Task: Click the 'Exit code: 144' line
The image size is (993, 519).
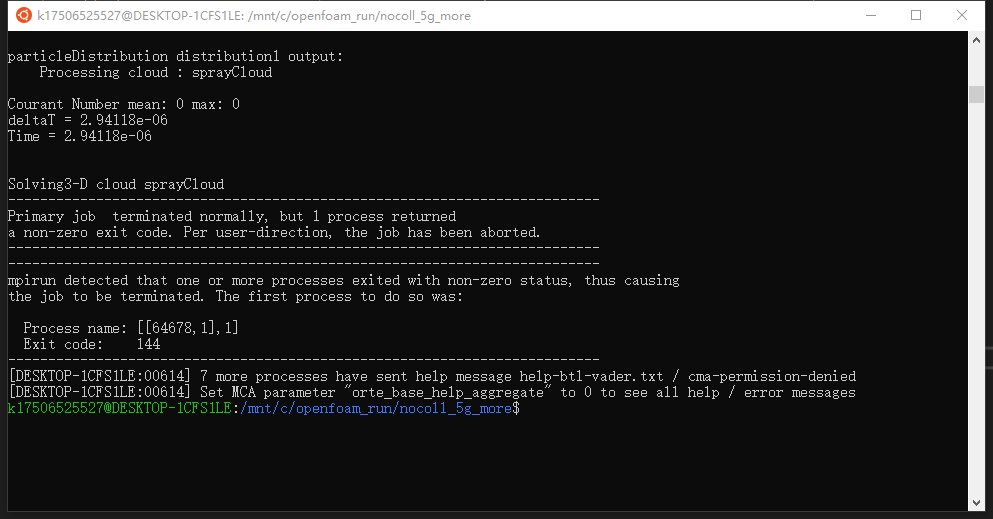Action: [x=92, y=345]
